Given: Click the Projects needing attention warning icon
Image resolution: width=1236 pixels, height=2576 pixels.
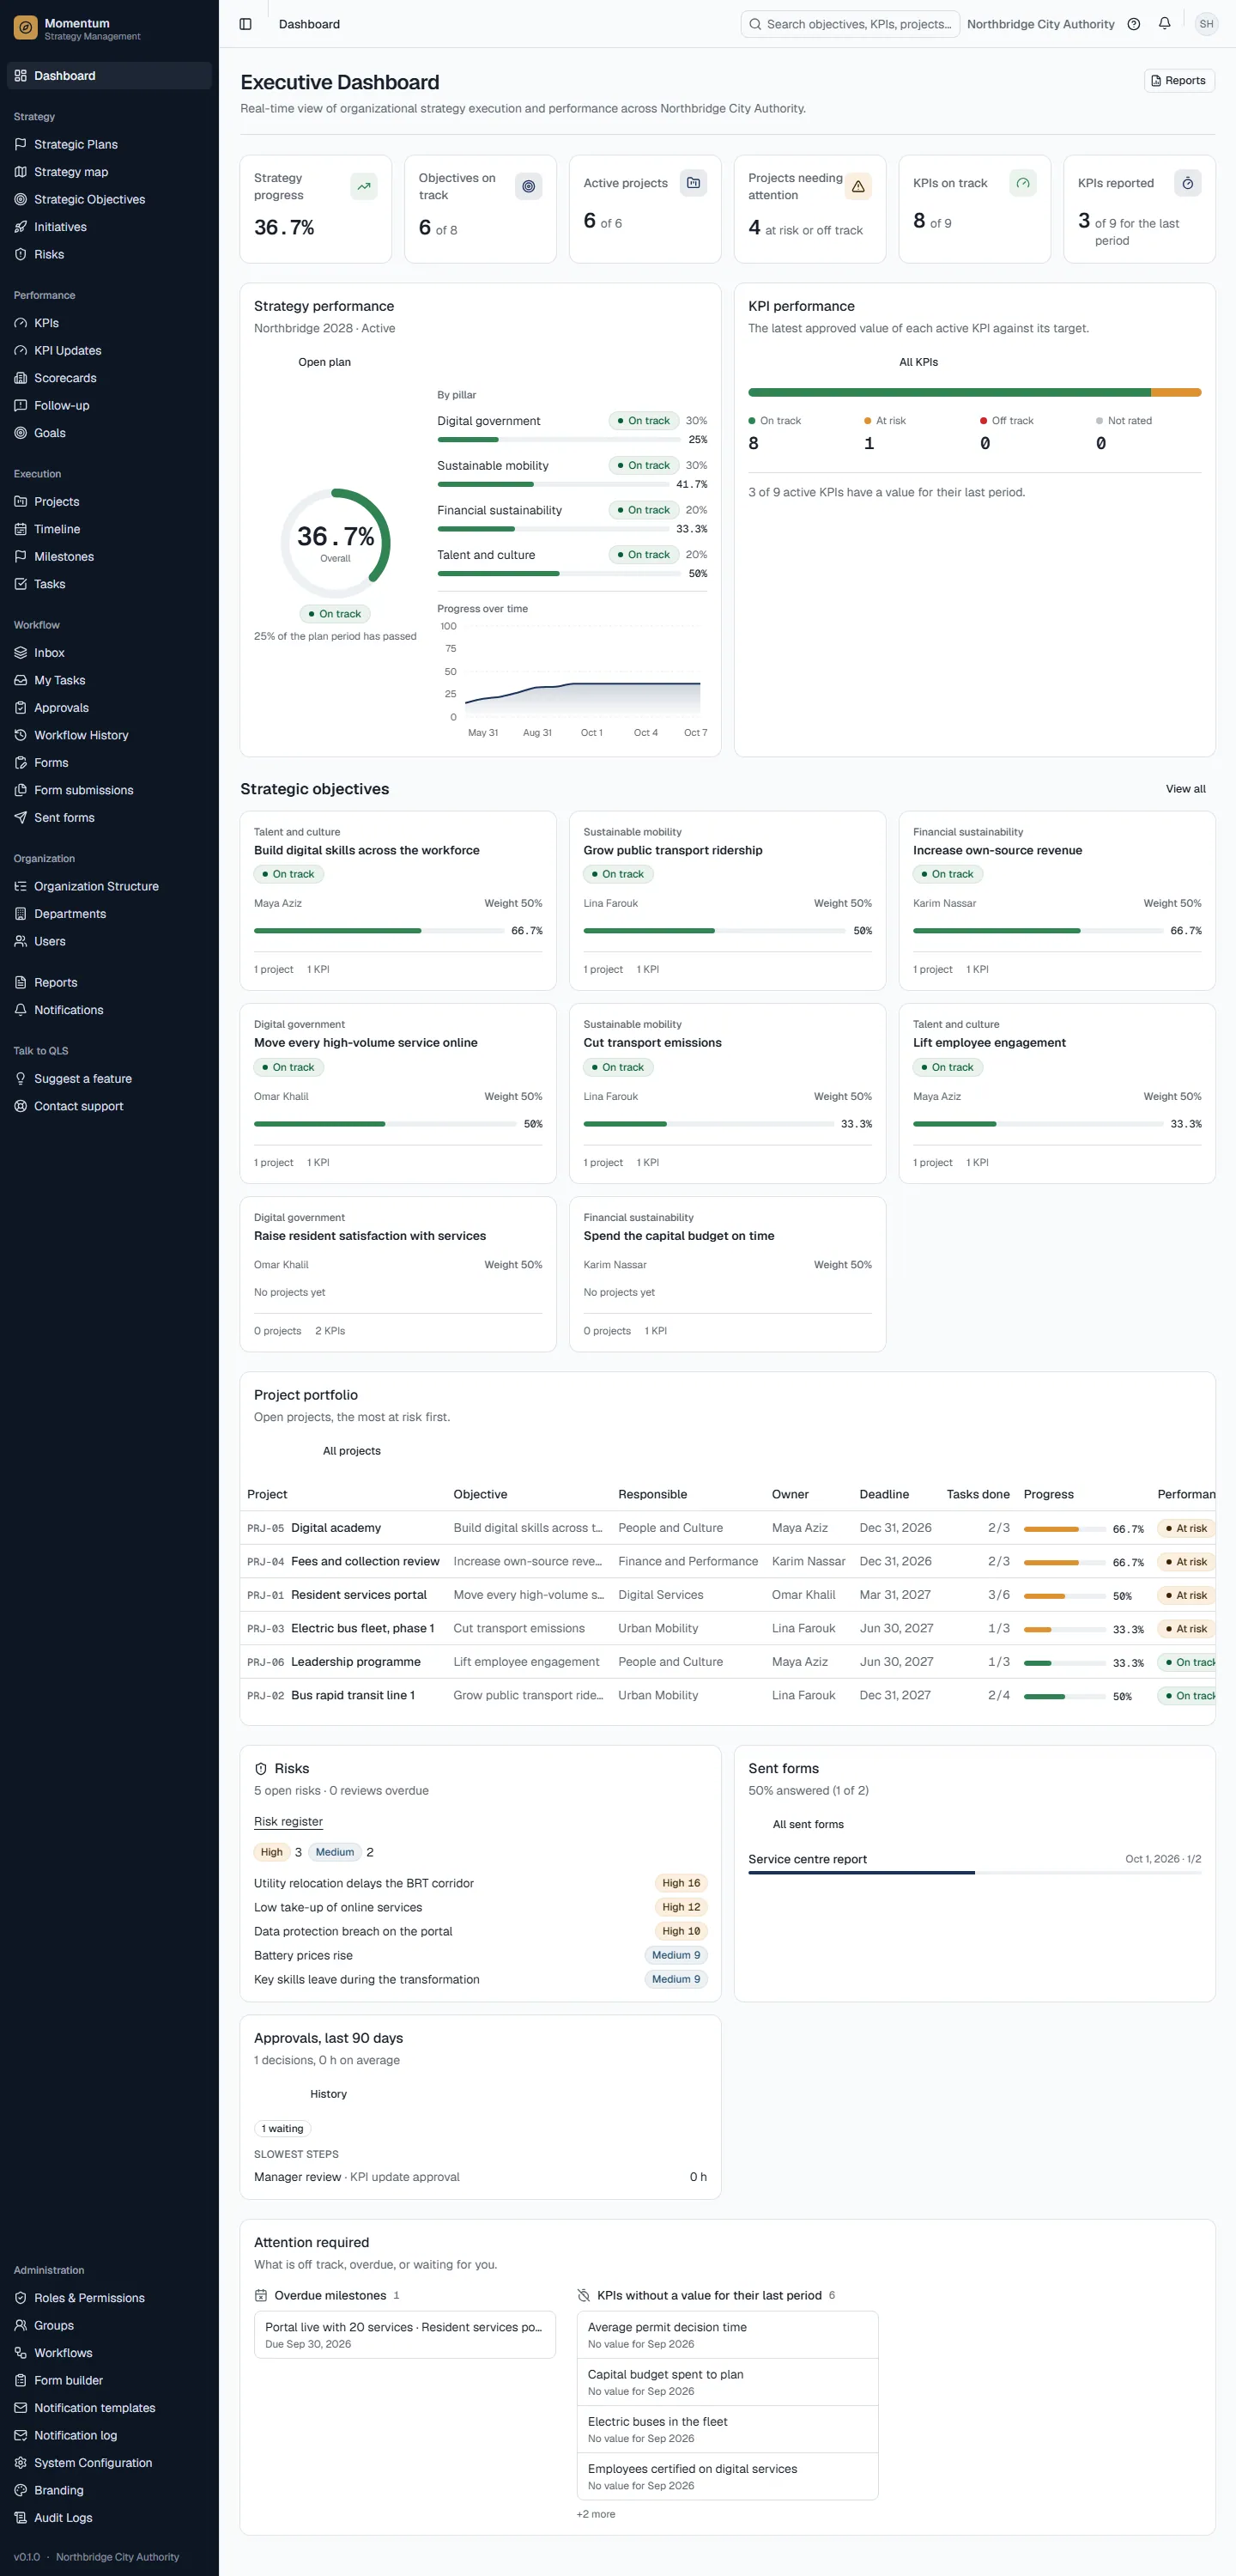Looking at the screenshot, I should pyautogui.click(x=858, y=186).
